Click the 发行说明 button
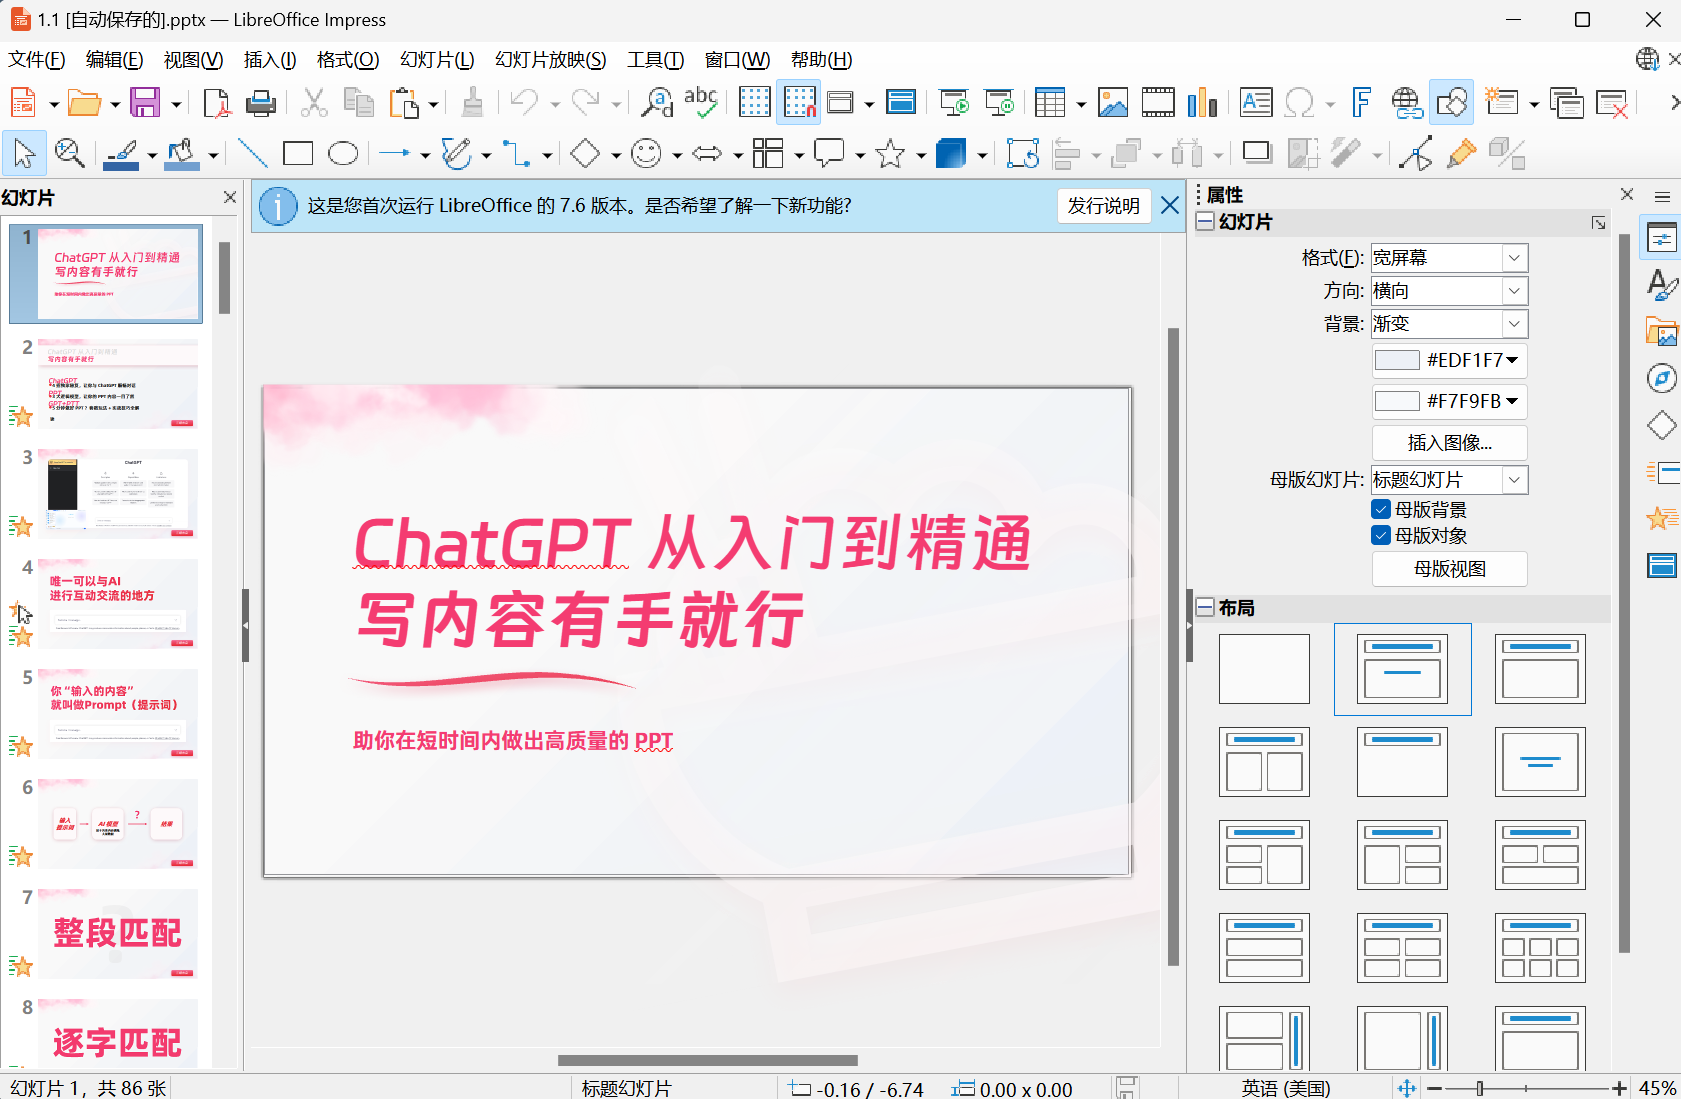 point(1103,206)
